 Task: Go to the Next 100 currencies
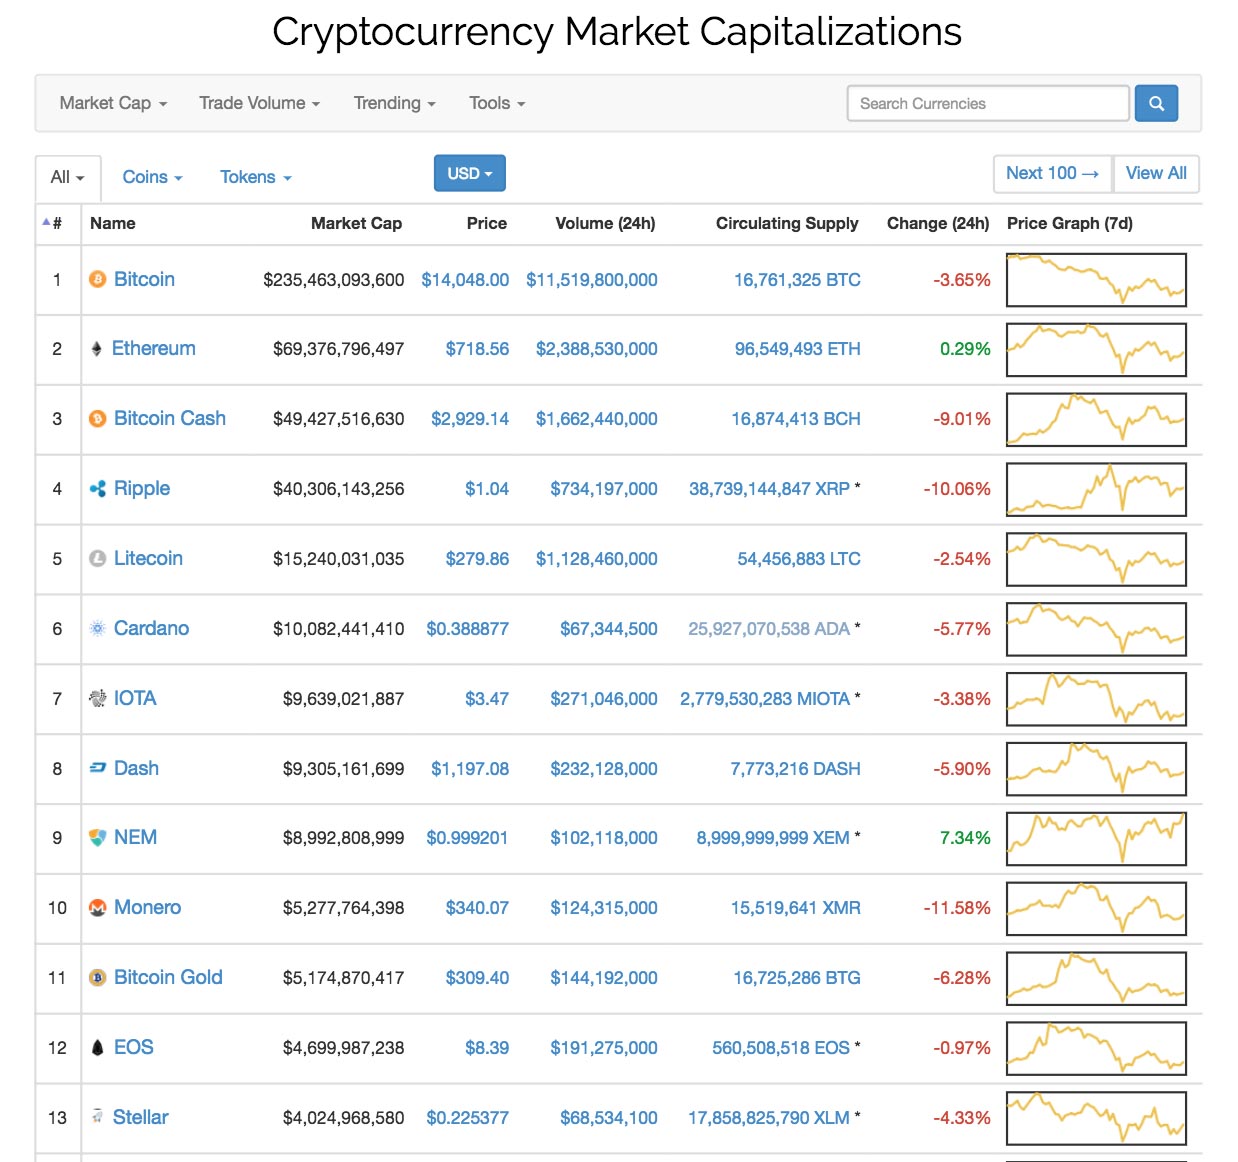(1052, 173)
